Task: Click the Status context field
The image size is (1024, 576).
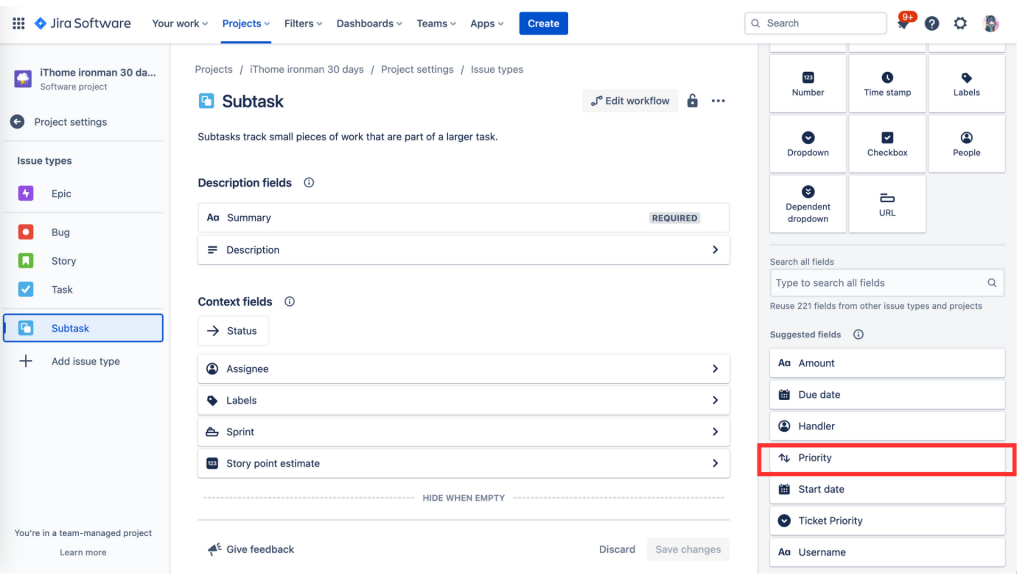Action: click(233, 331)
